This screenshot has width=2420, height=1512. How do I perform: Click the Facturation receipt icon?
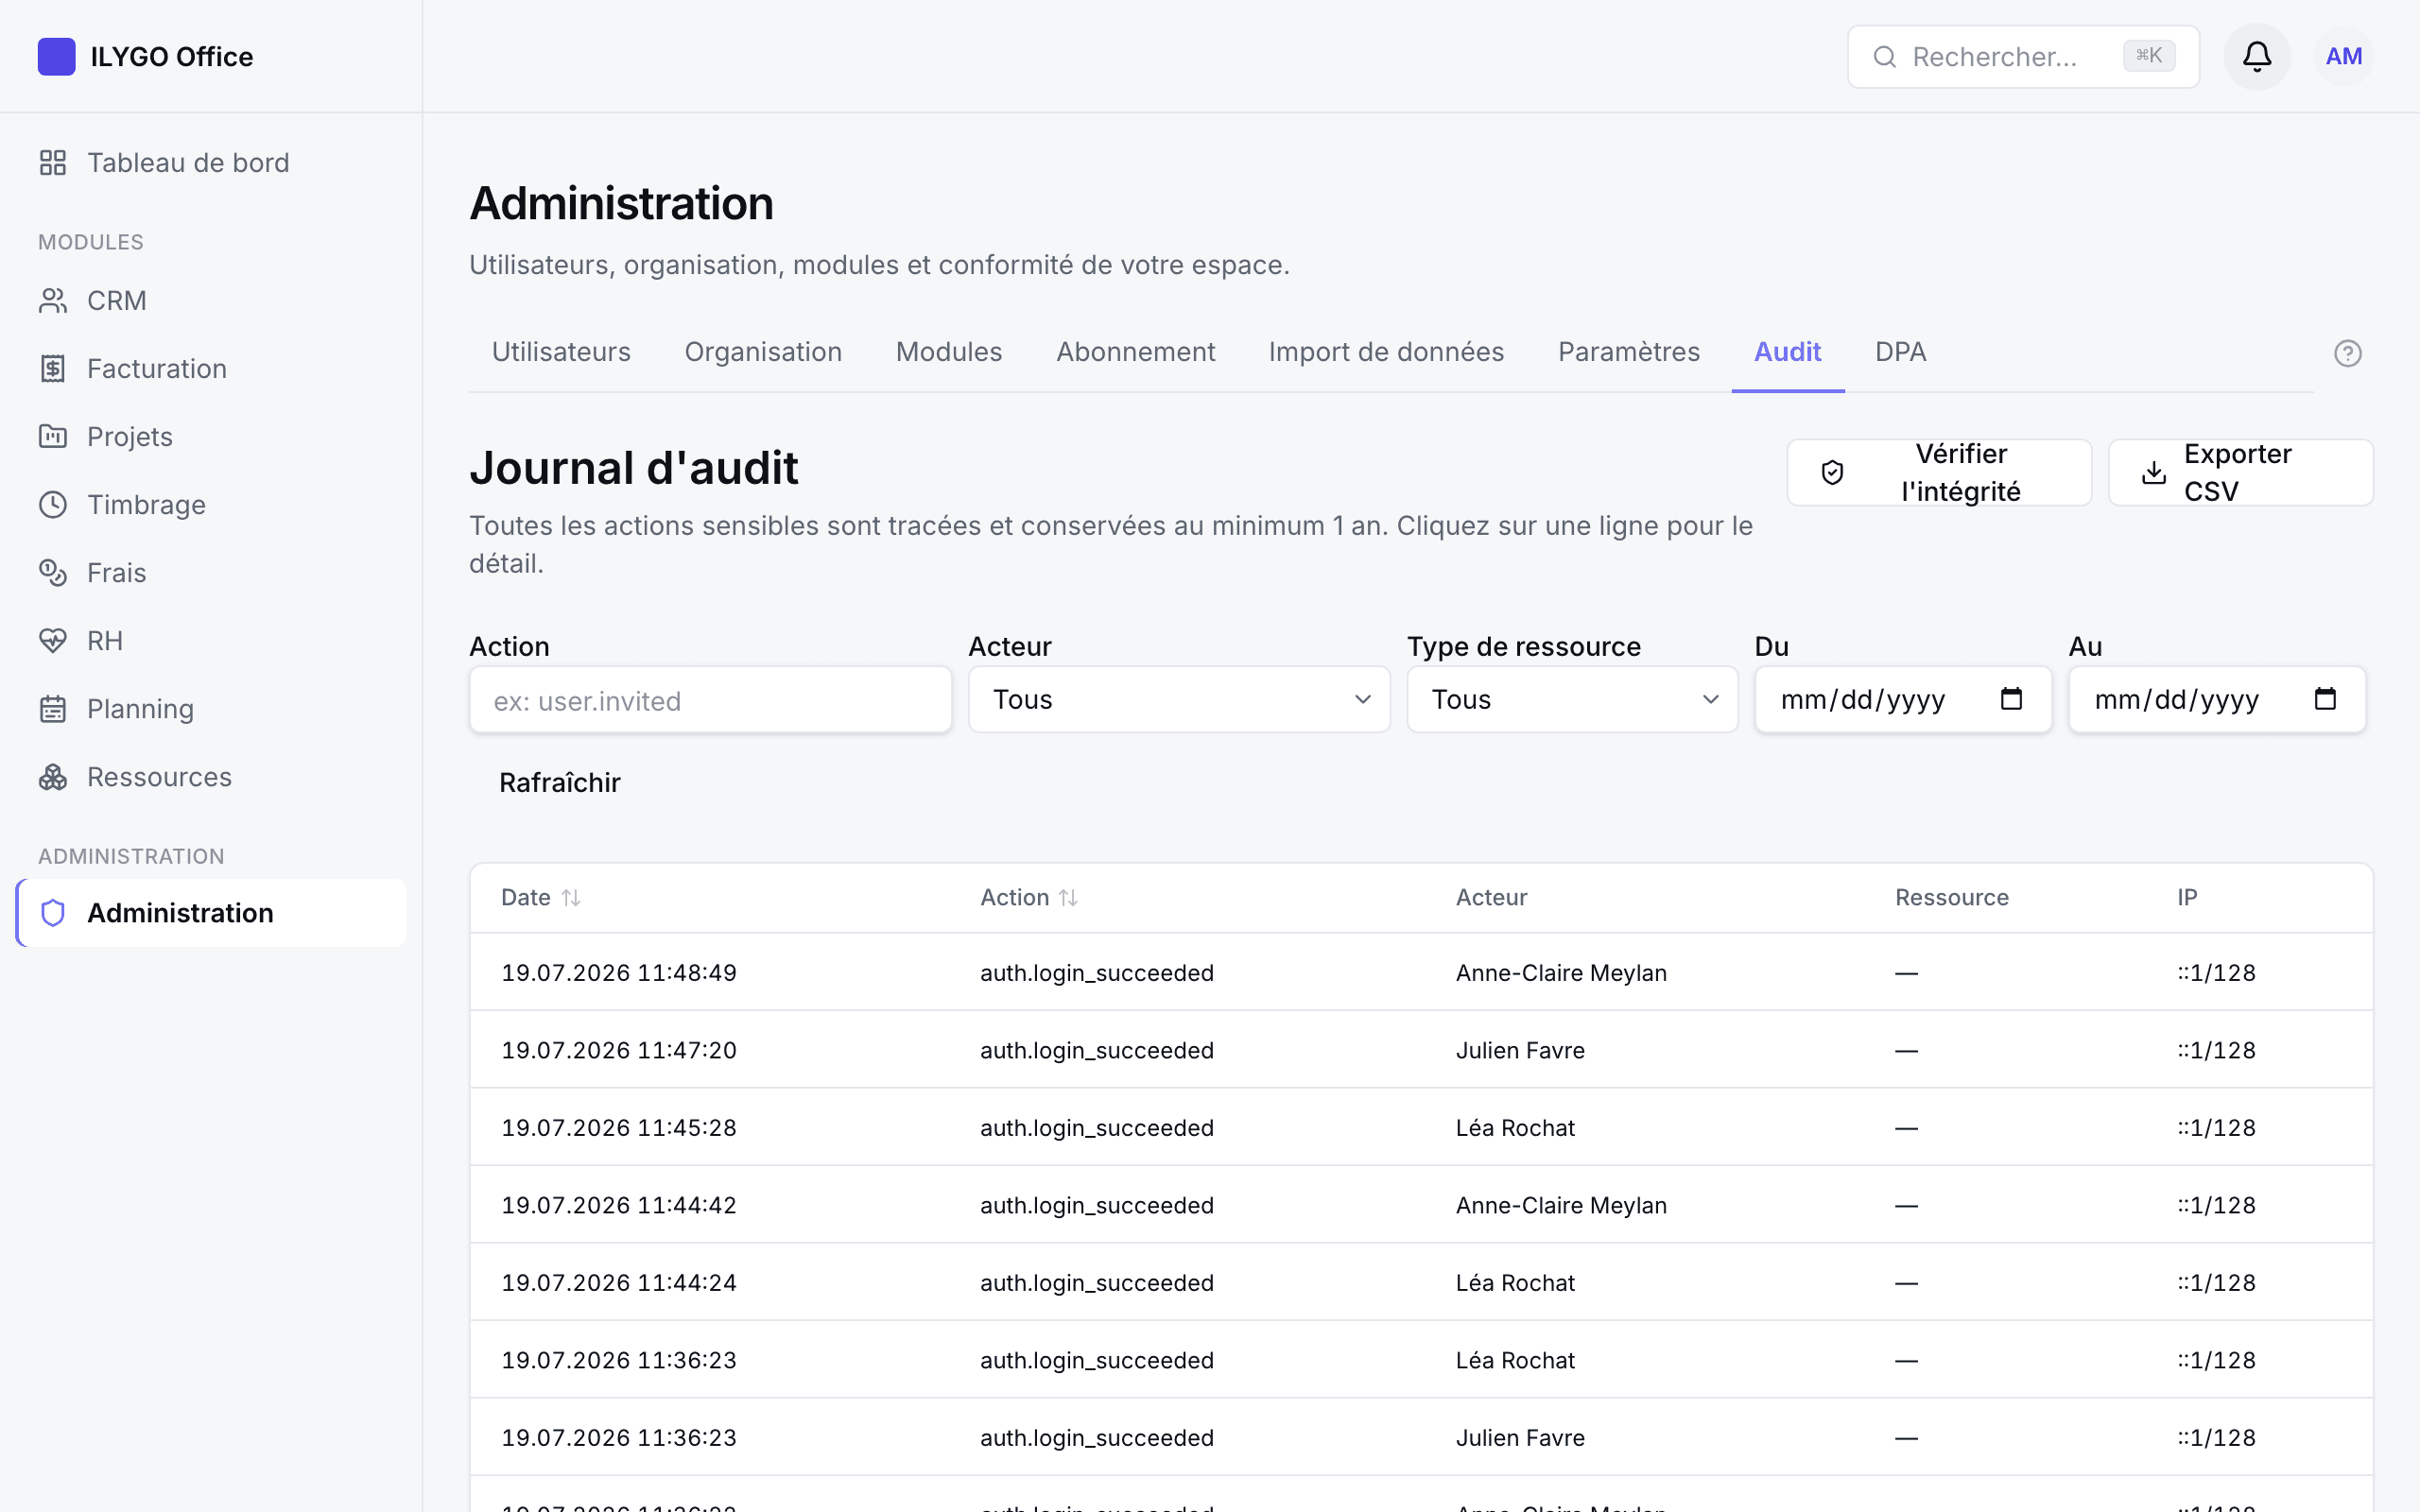point(53,368)
